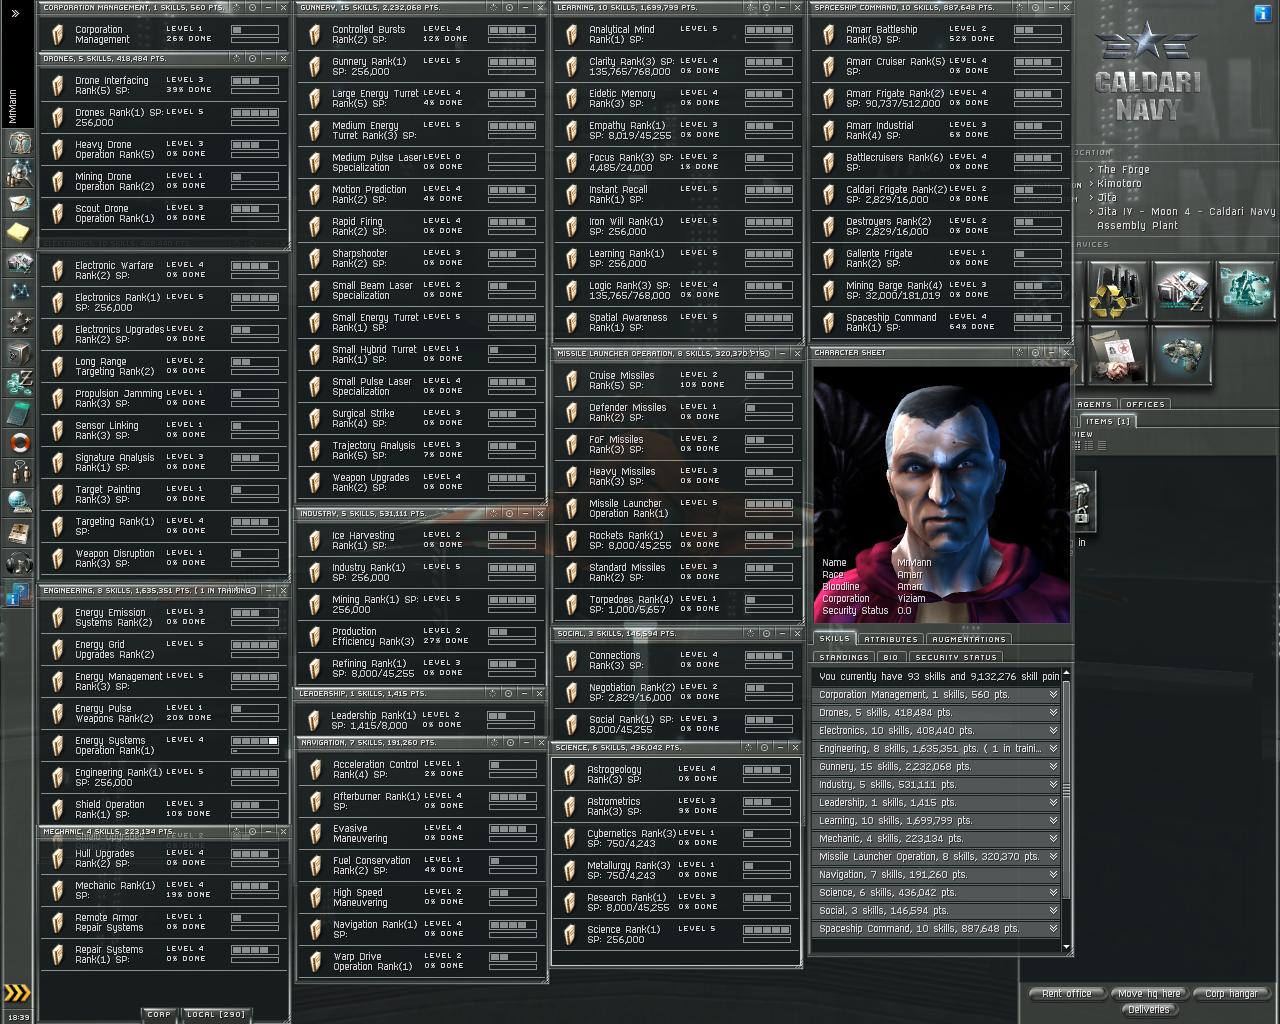The height and width of the screenshot is (1024, 1280).
Task: Expand the Corporation Management skill group chevron
Action: point(1053,695)
